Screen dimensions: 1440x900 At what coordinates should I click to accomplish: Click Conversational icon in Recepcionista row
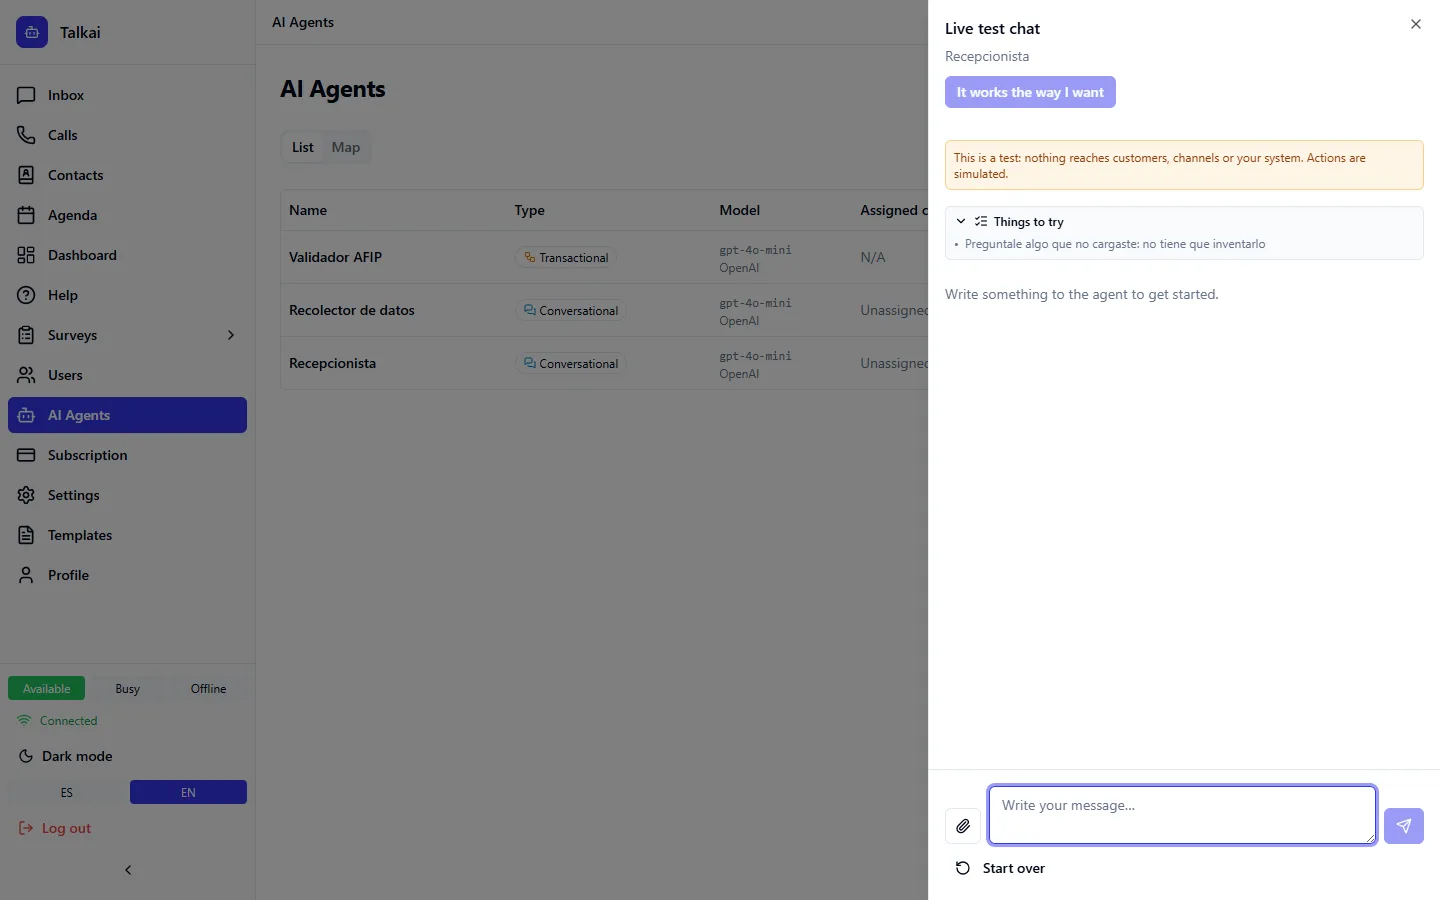pyautogui.click(x=530, y=363)
